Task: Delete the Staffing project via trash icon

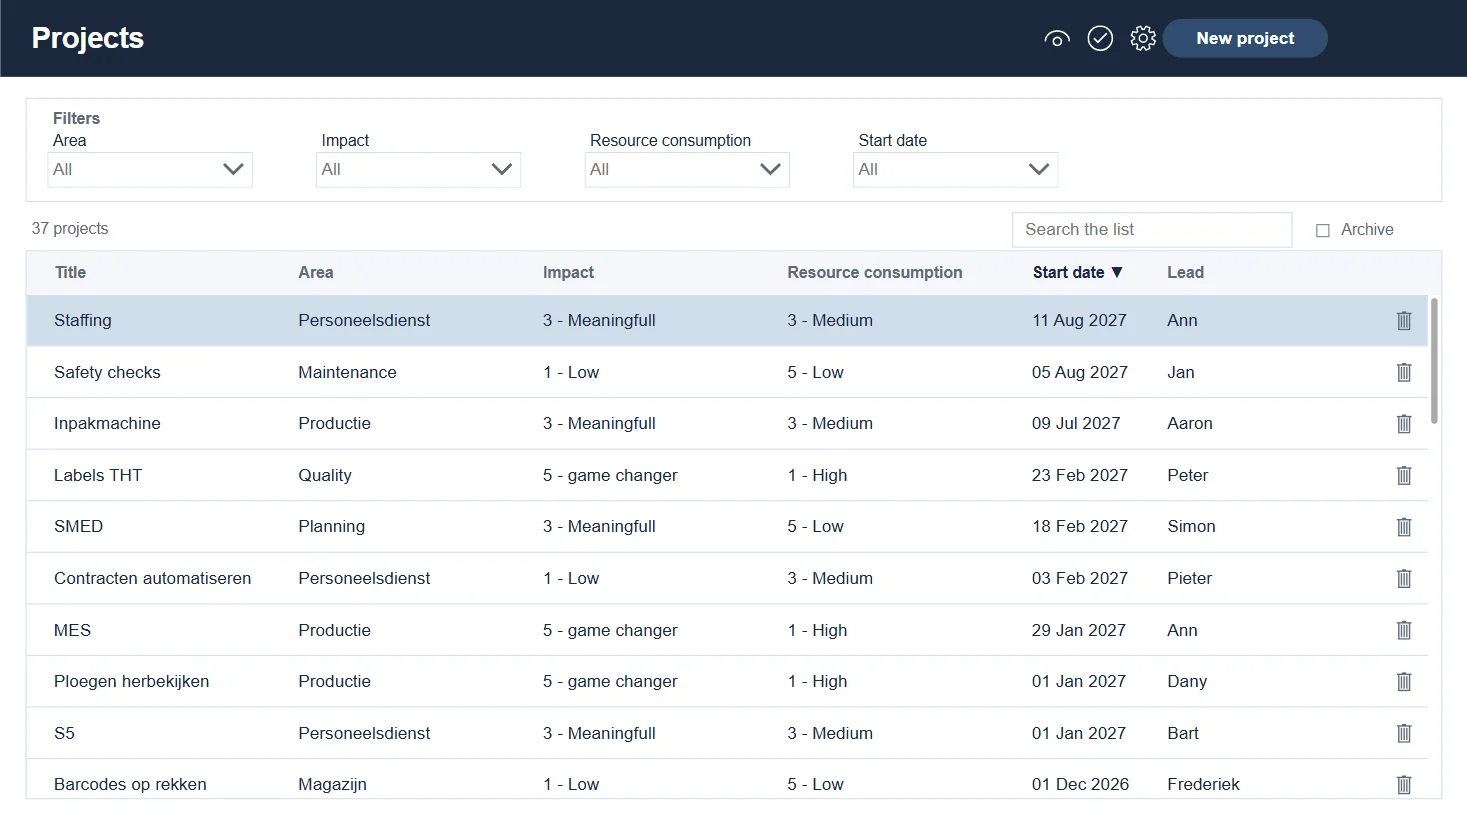Action: point(1404,321)
